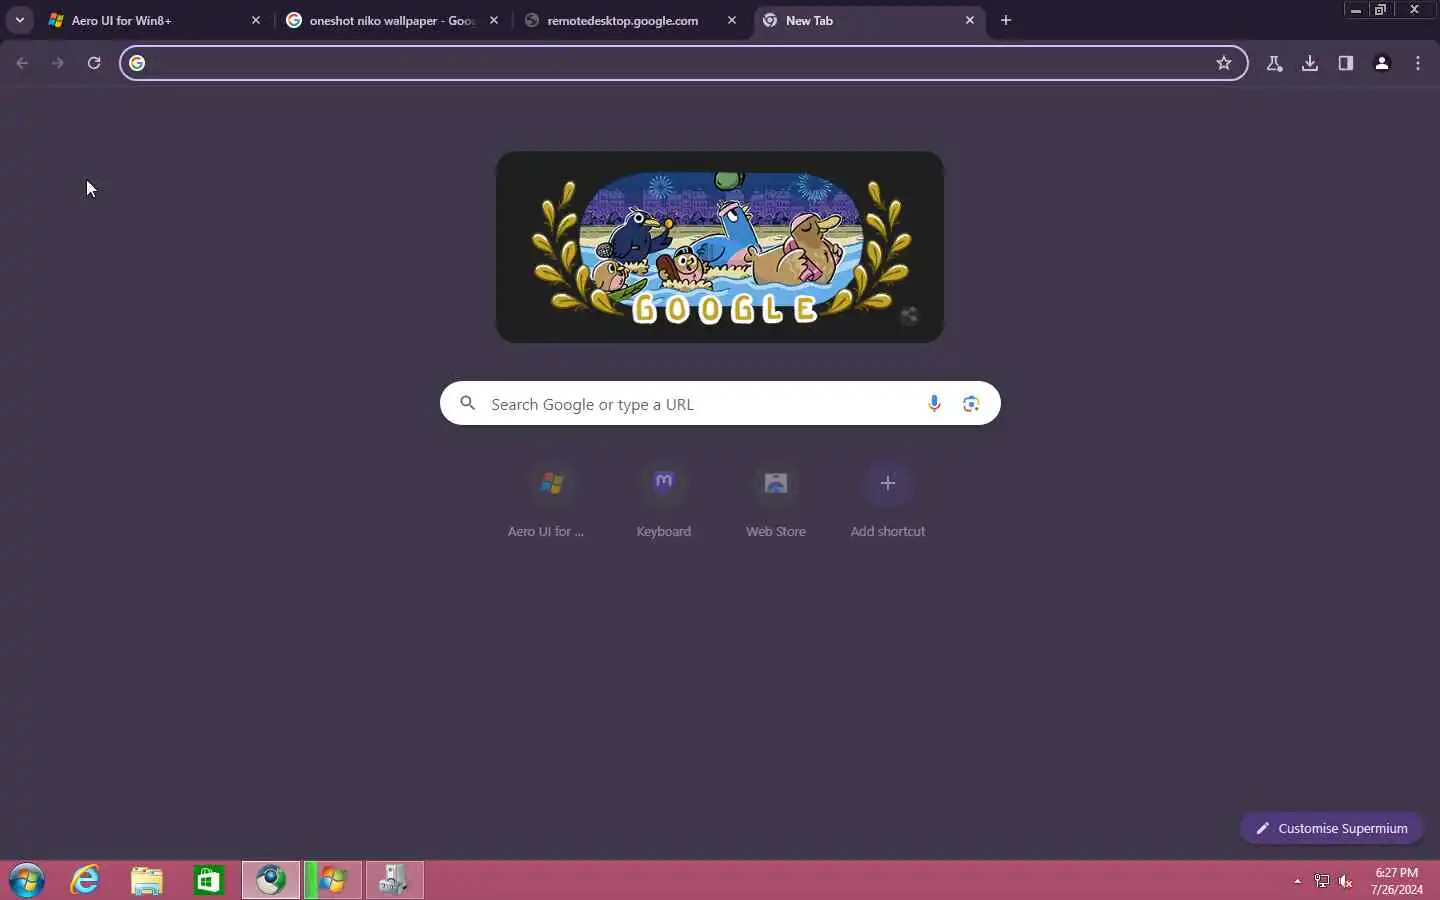This screenshot has width=1440, height=900.
Task: Open the last taskbar app icon
Action: pos(395,881)
